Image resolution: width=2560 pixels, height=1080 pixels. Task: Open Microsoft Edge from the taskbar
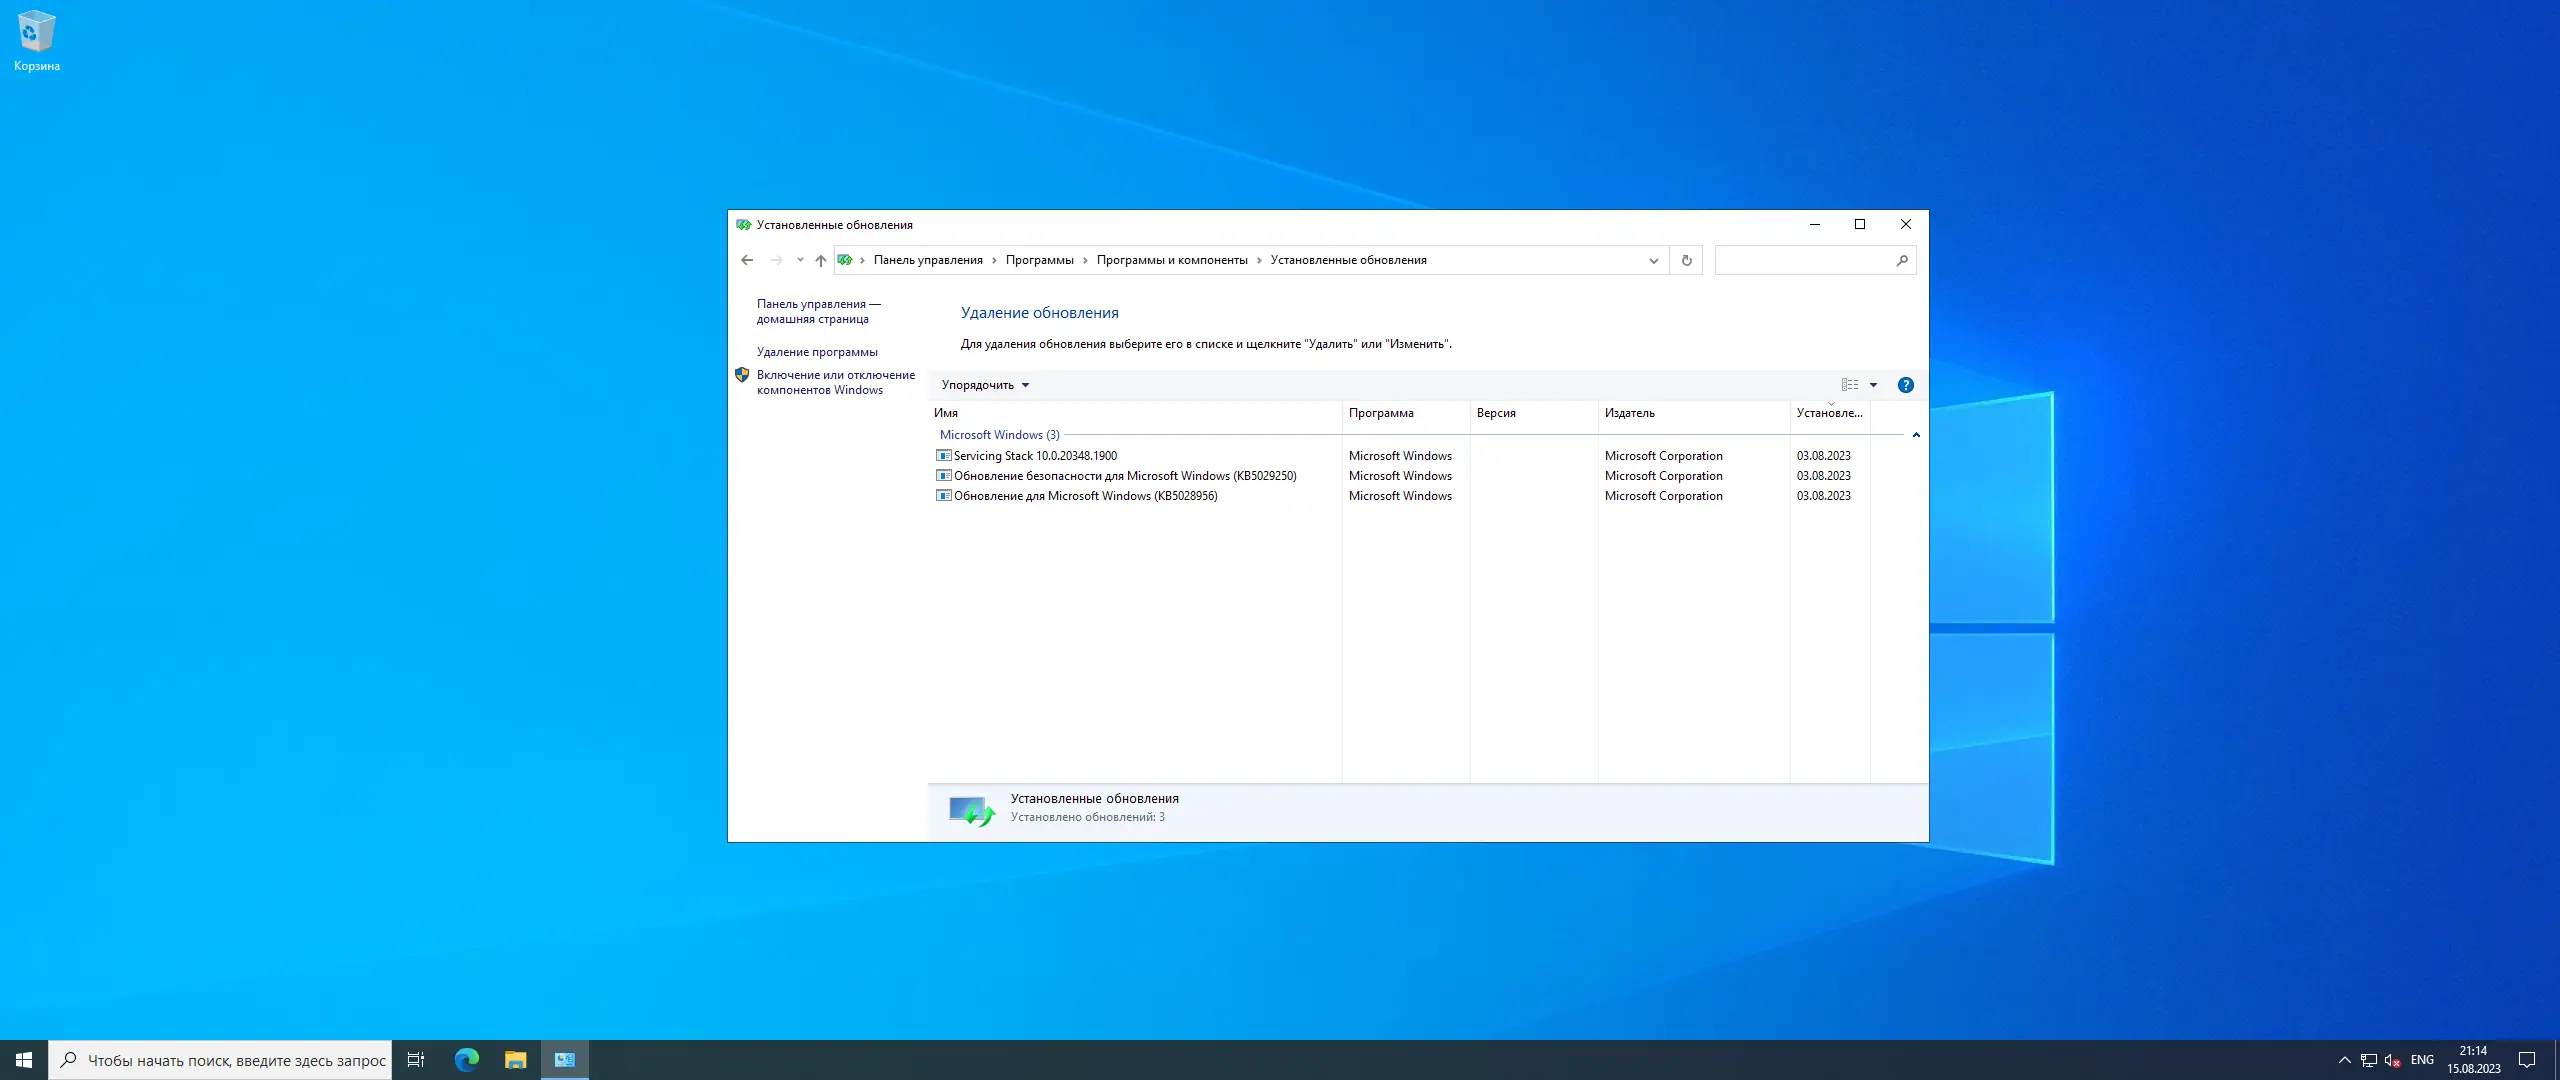click(466, 1060)
